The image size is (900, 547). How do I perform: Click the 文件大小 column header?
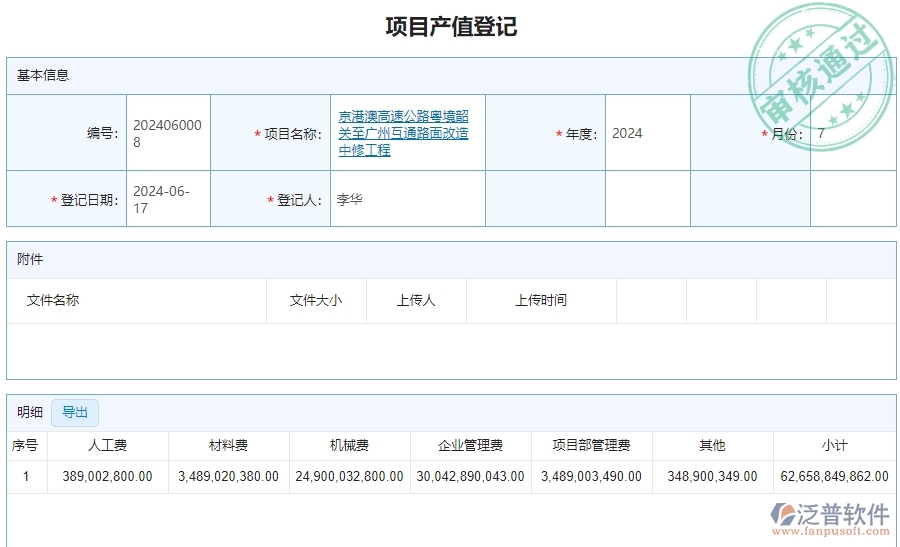coord(316,300)
